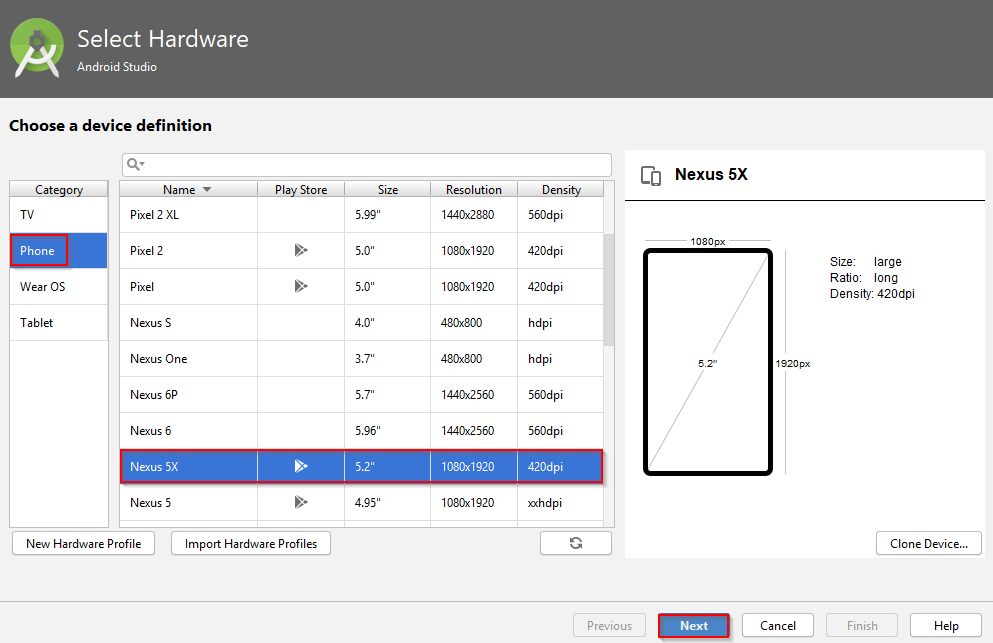Click the Android Studio logo
The width and height of the screenshot is (993, 643).
37,48
